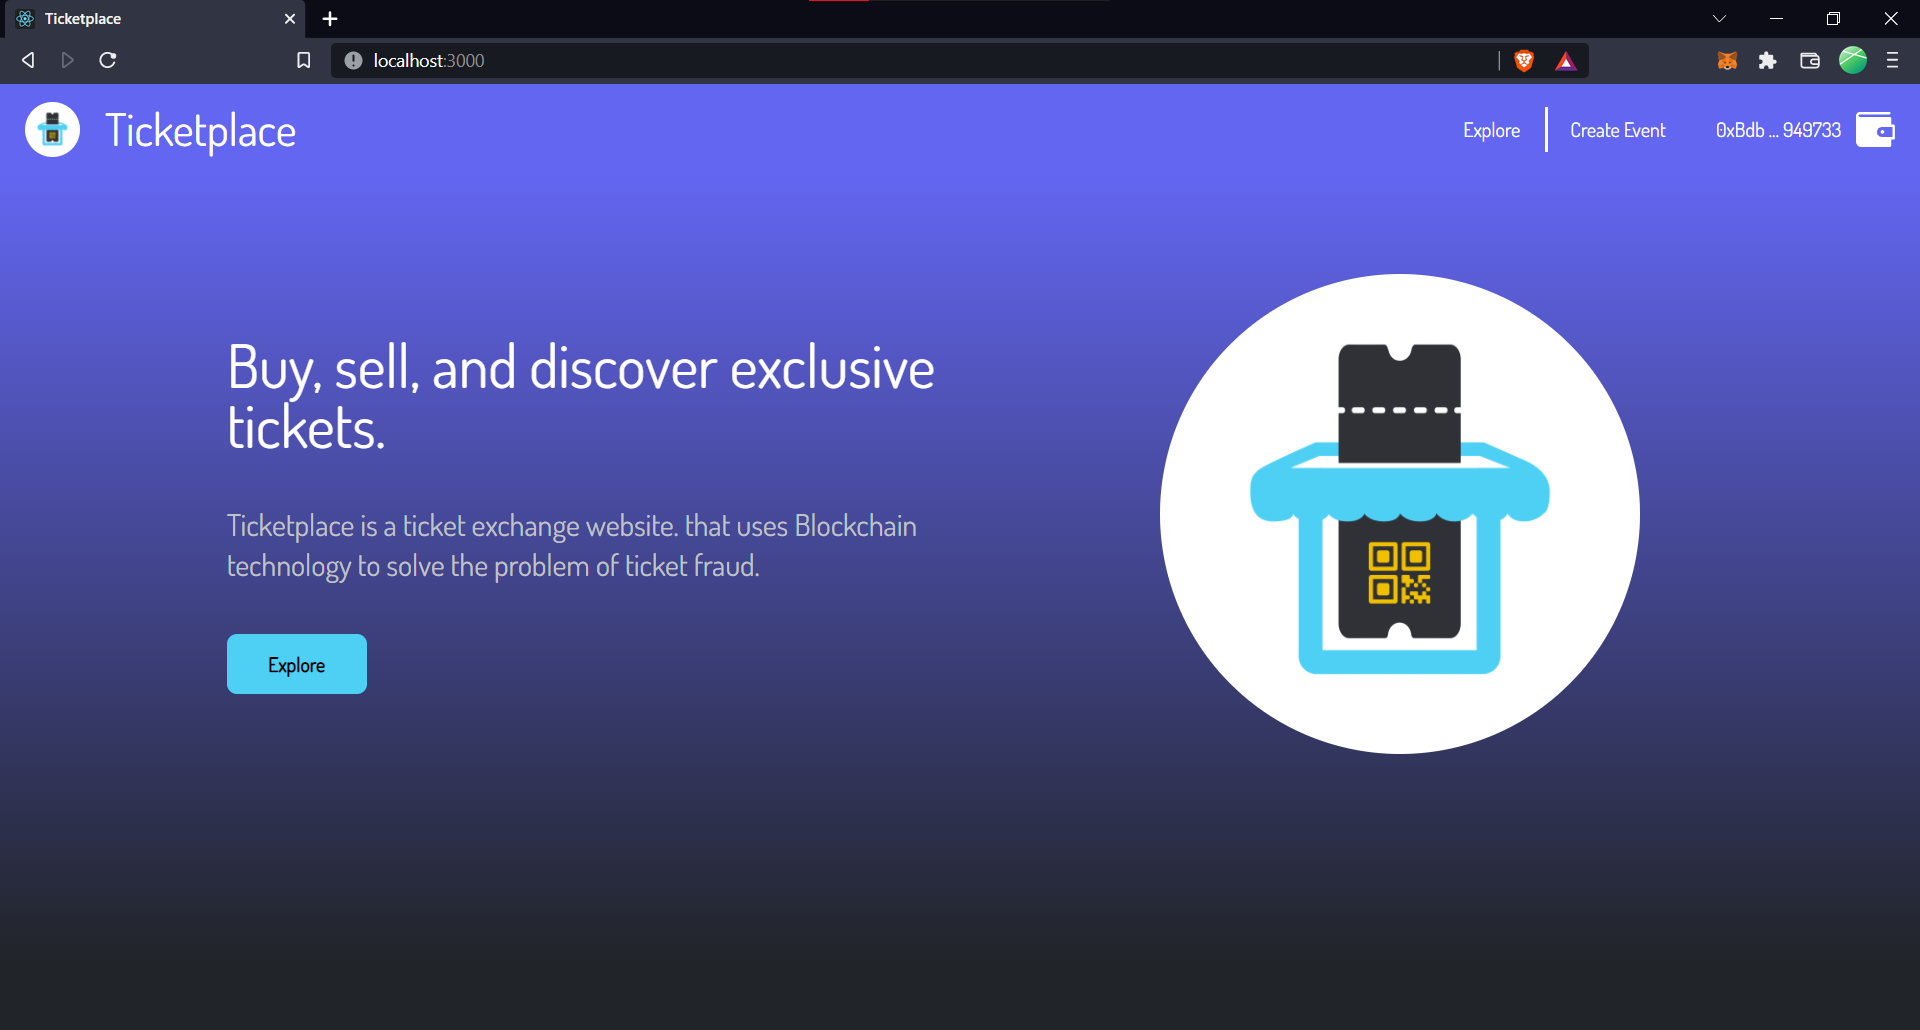Click the green profile avatar
This screenshot has height=1030, width=1920.
point(1853,60)
